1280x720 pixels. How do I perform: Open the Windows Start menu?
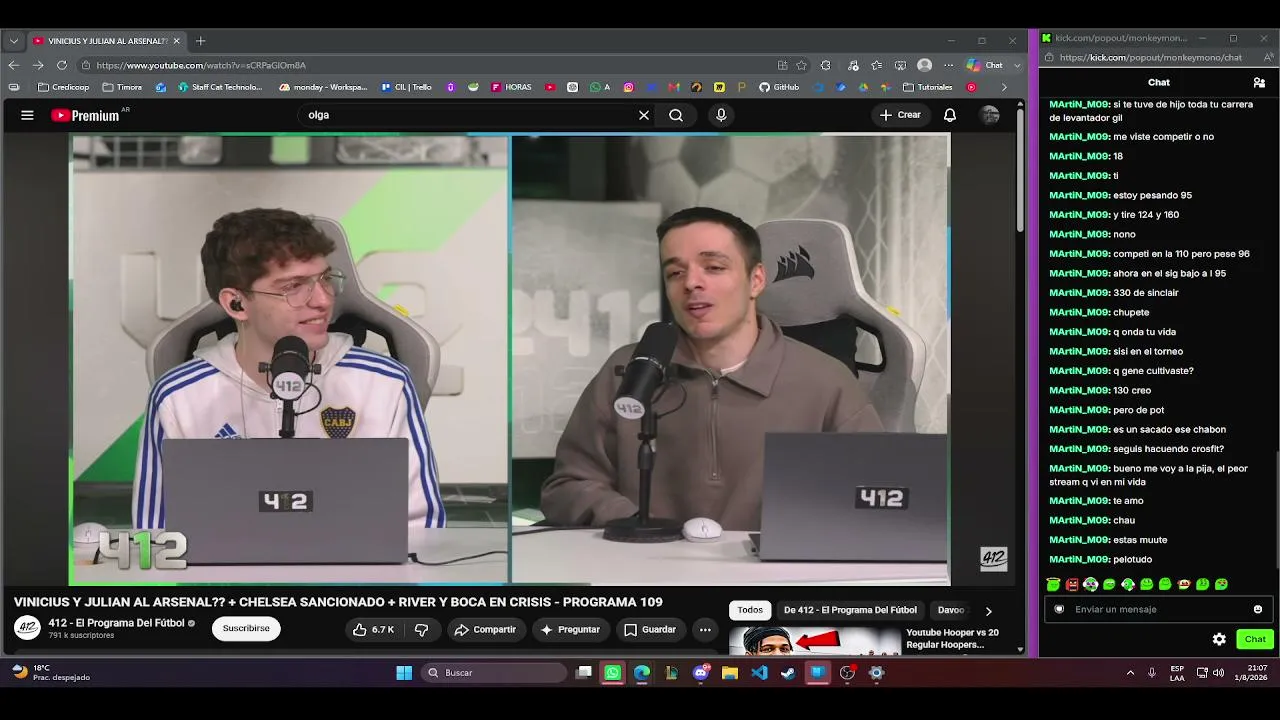pos(404,673)
